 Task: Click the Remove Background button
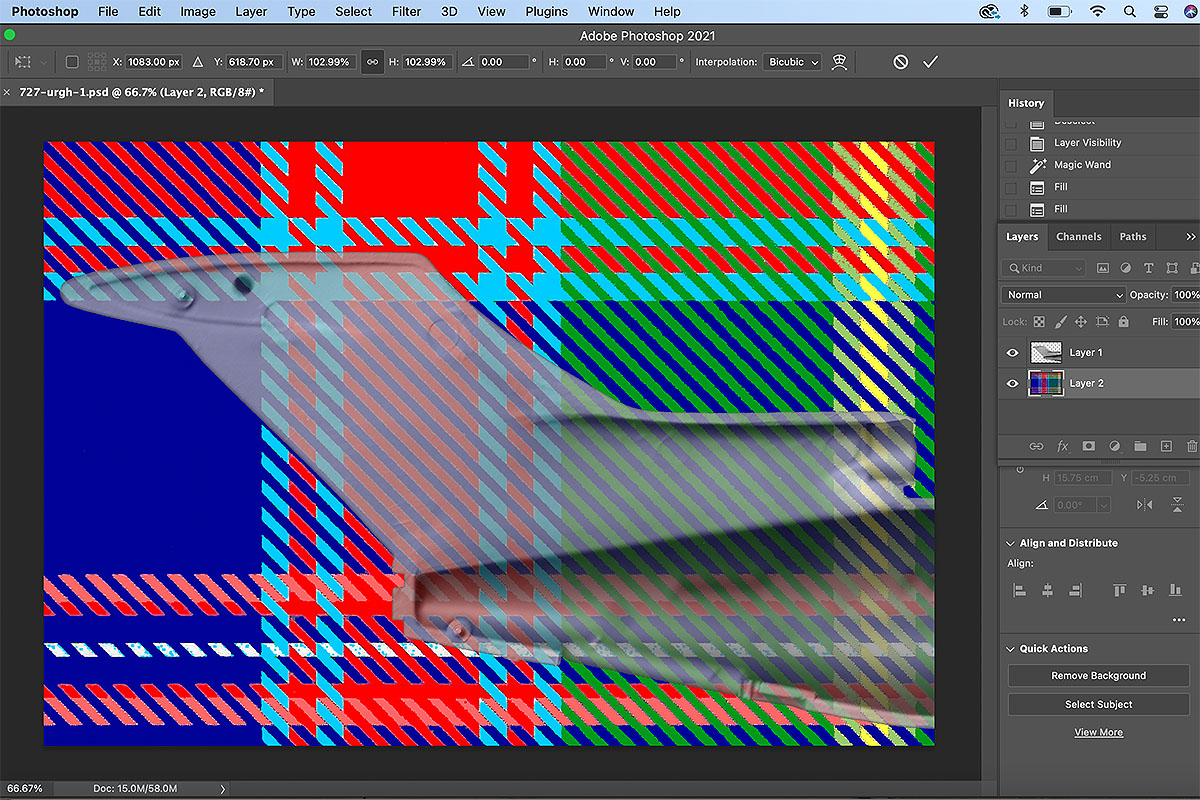pyautogui.click(x=1098, y=676)
